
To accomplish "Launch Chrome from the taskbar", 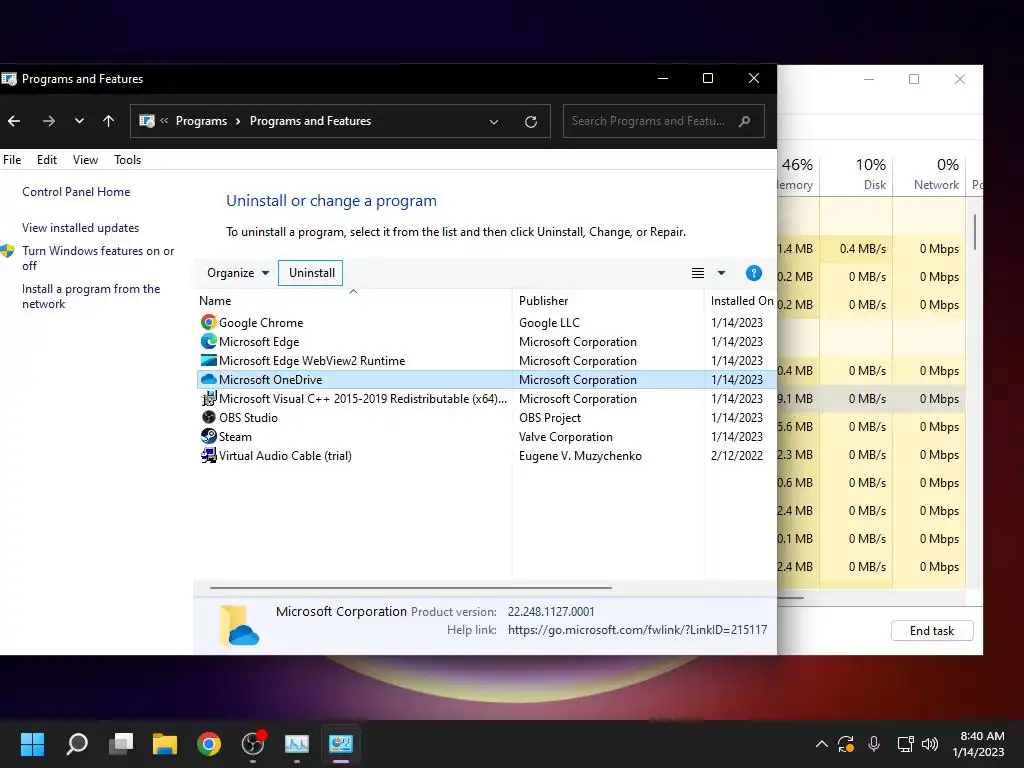I will click(209, 744).
